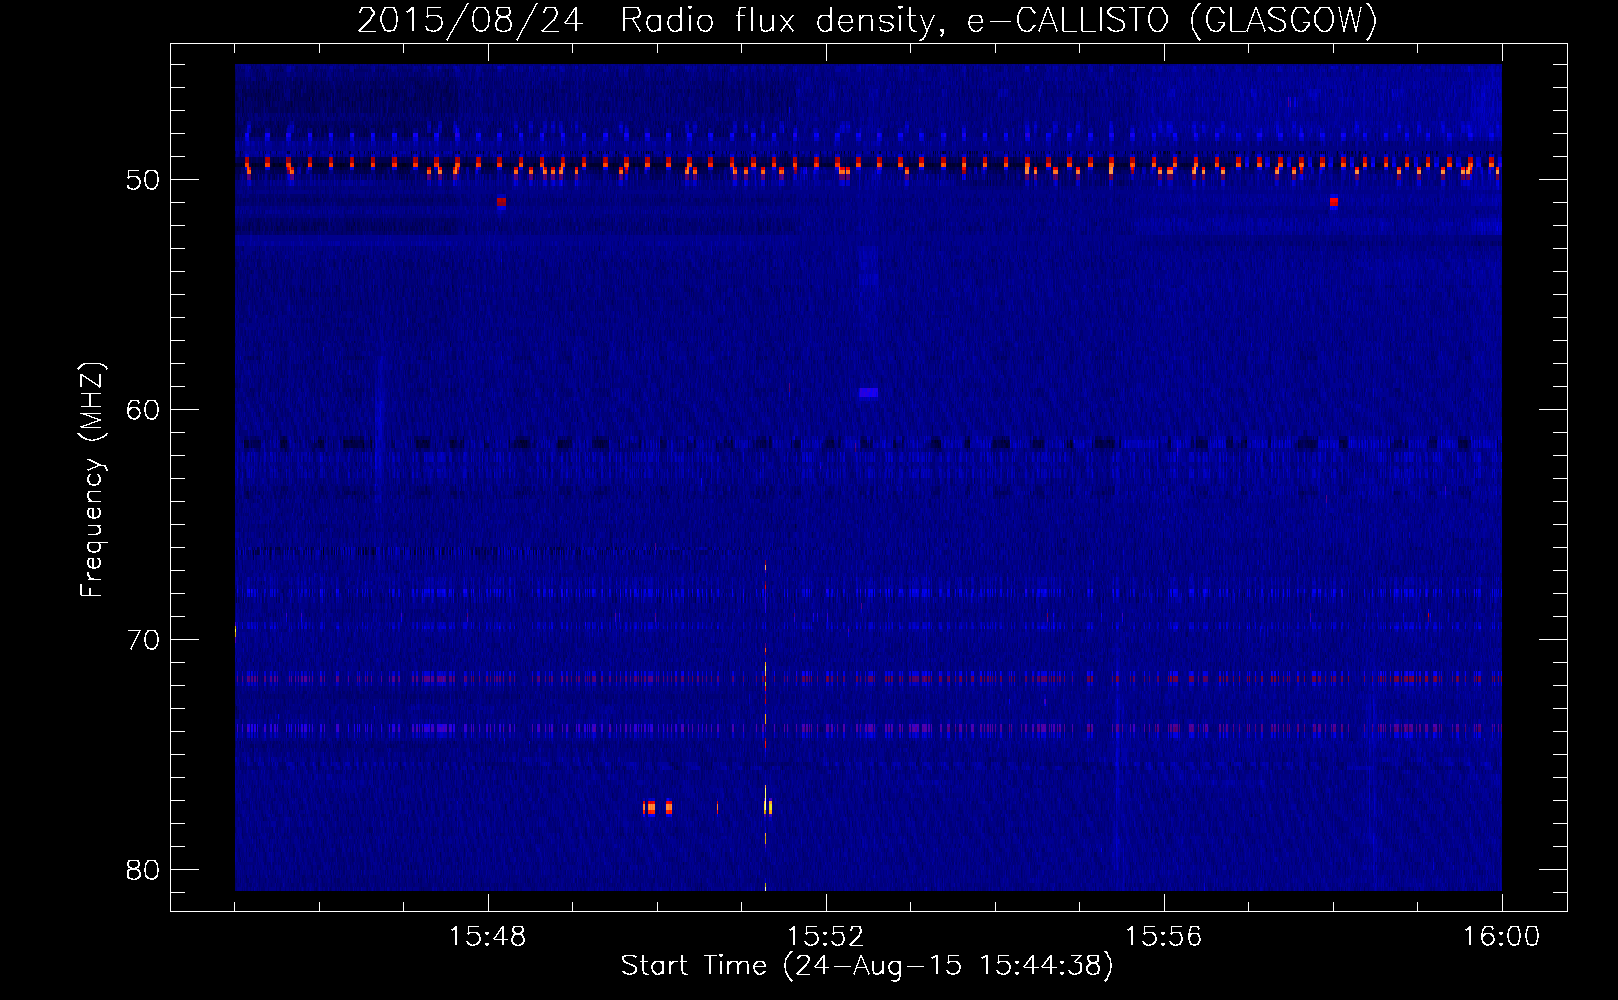Select the bright blue patch just above 60 MHz
This screenshot has width=1618, height=1000.
(868, 393)
